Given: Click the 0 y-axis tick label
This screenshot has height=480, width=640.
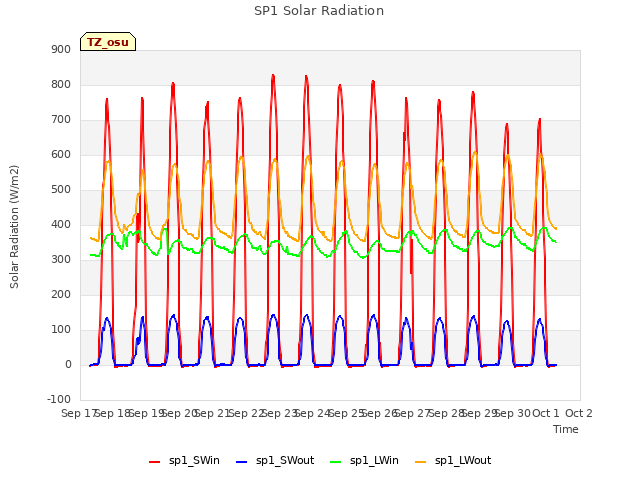Looking at the screenshot, I should (x=68, y=364).
